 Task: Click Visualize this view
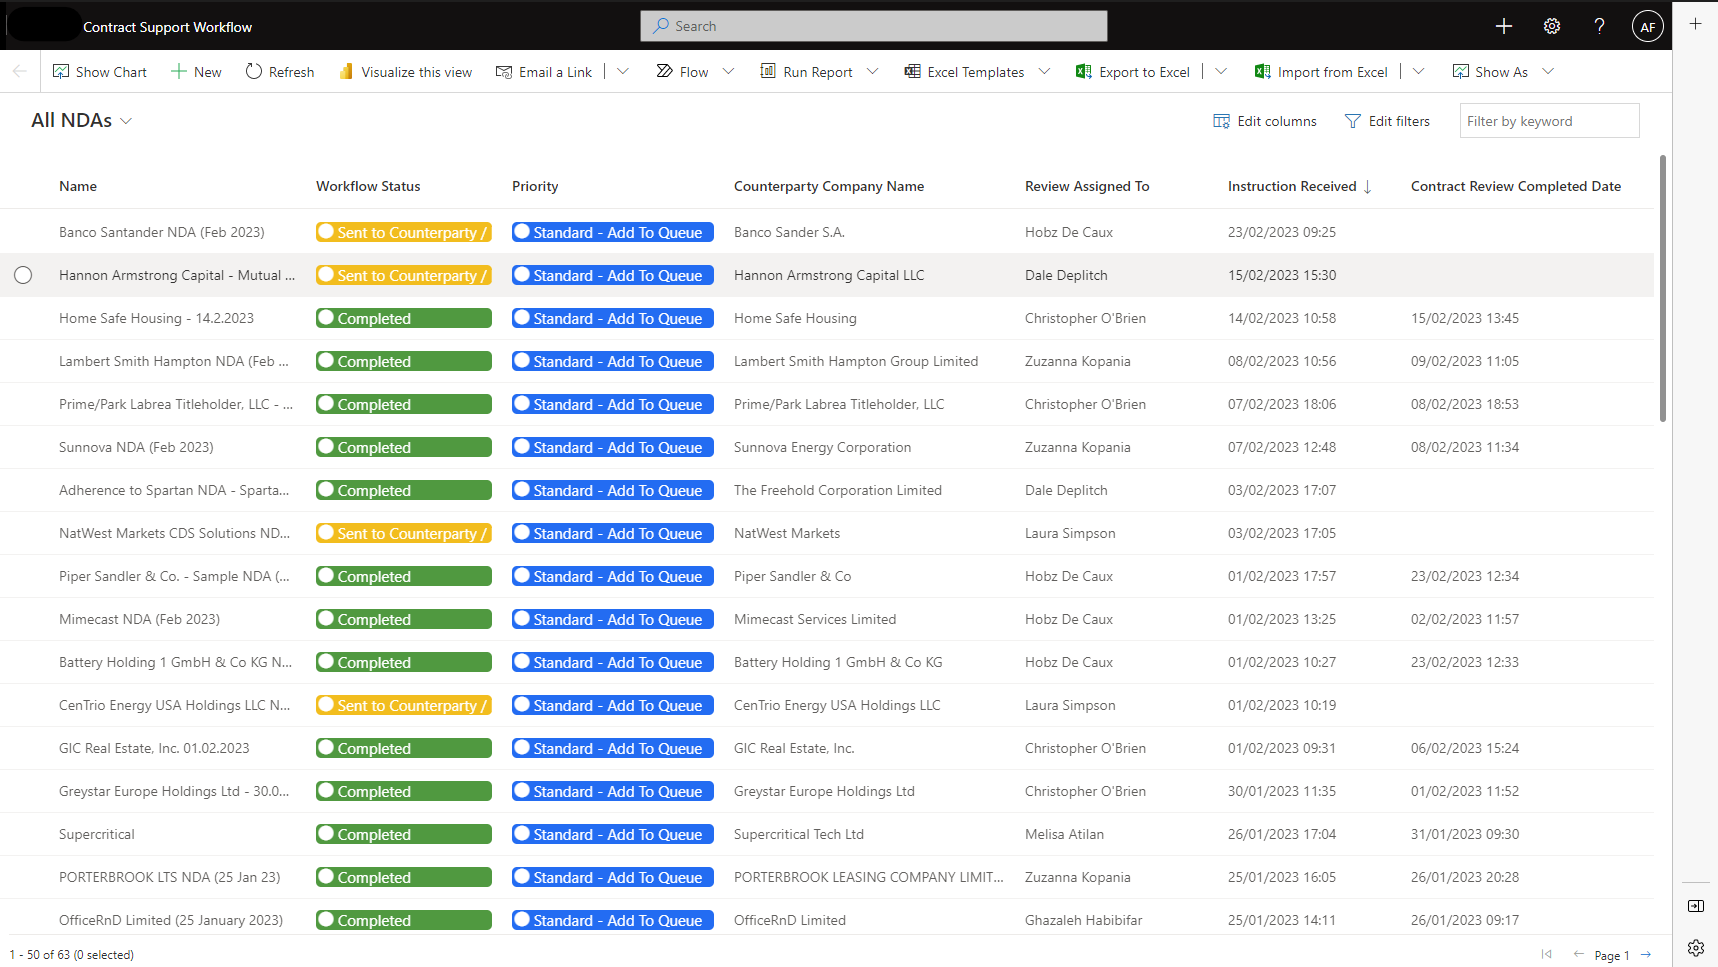[405, 72]
